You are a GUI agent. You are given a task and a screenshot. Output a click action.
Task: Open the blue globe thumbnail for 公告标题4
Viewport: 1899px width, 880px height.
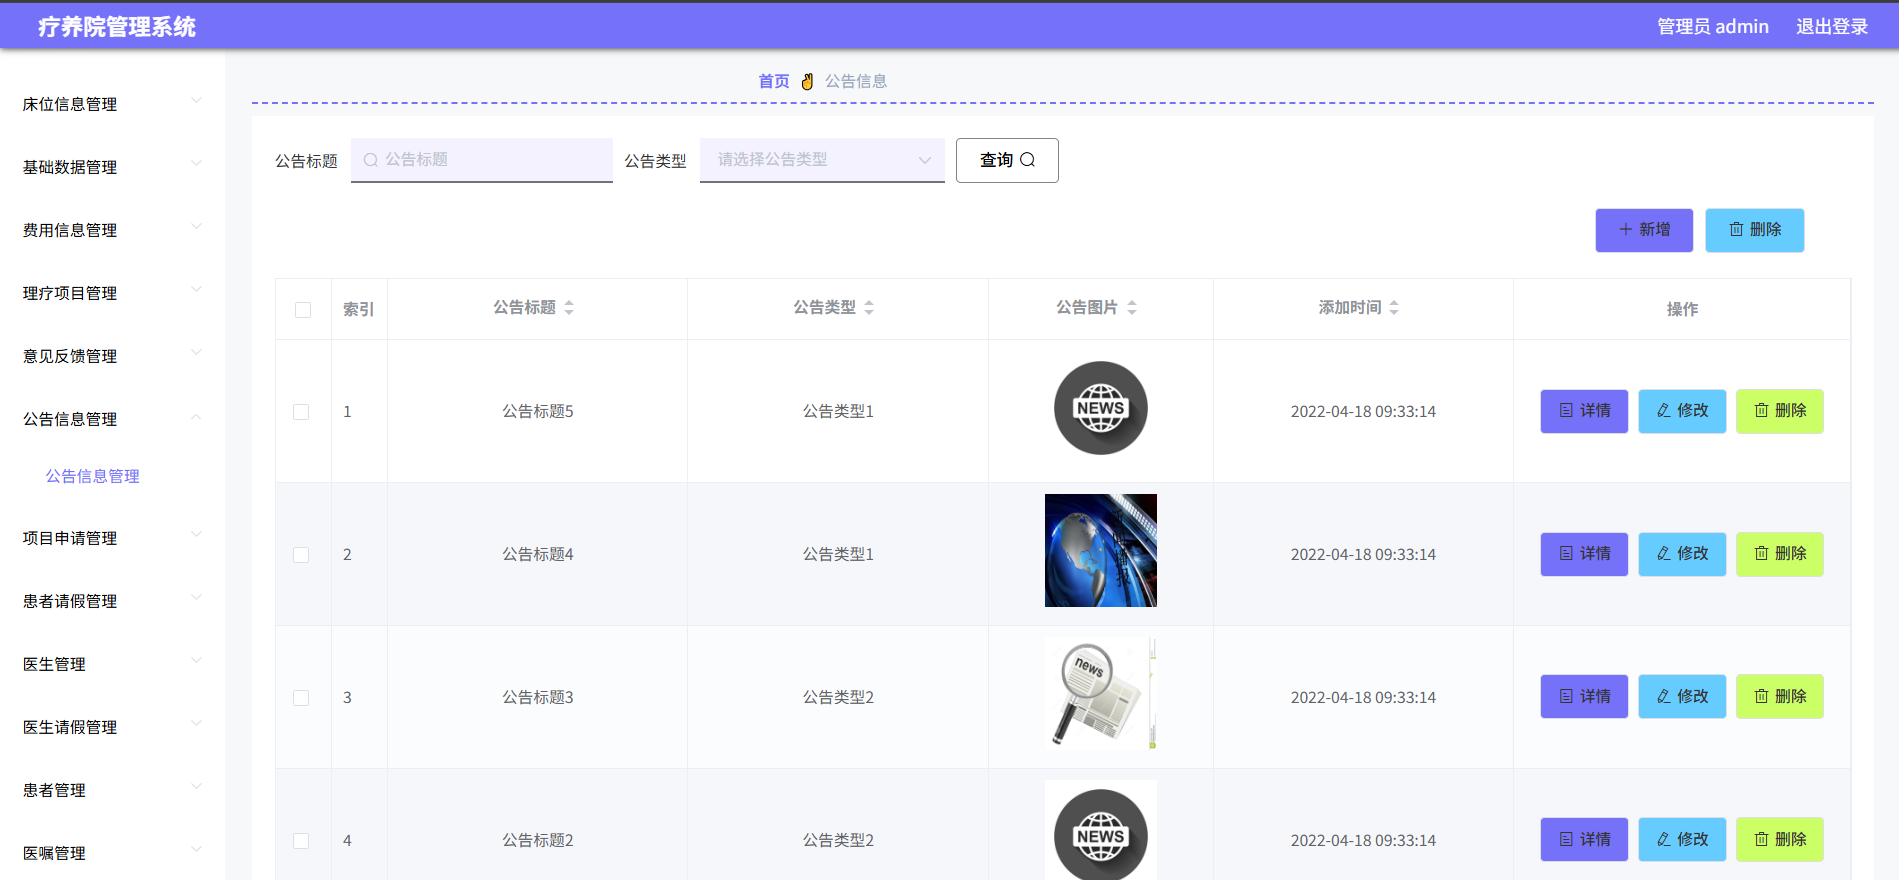[x=1101, y=550]
